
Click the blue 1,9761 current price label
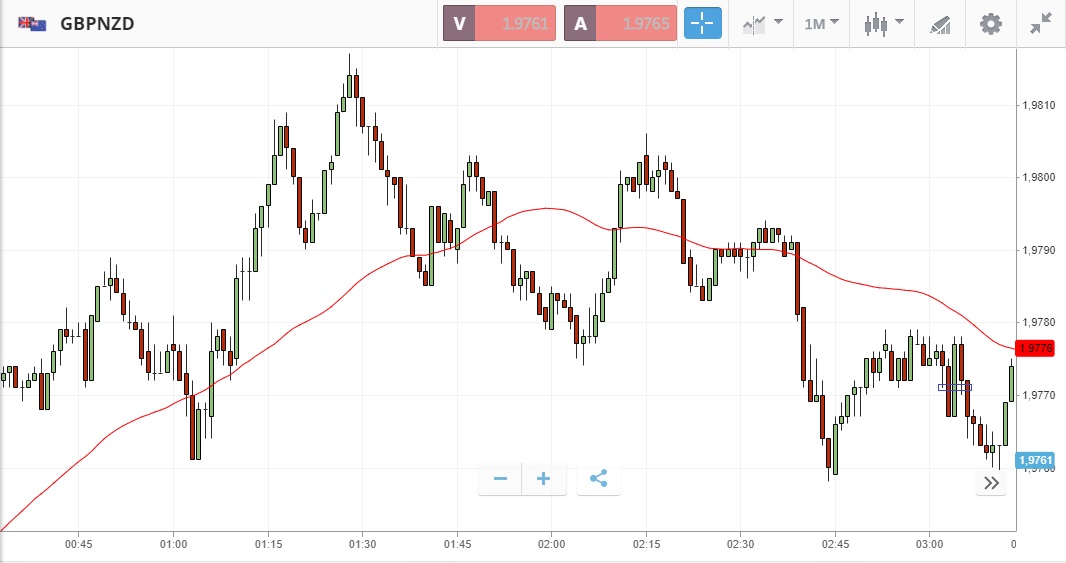tap(1034, 460)
